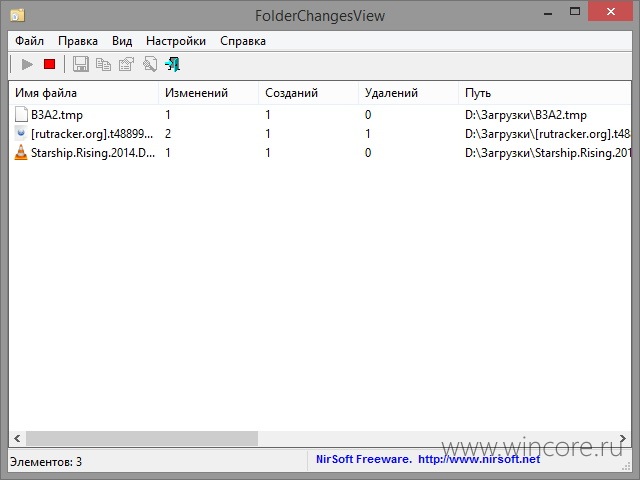Open the Настройки menu

click(x=176, y=41)
